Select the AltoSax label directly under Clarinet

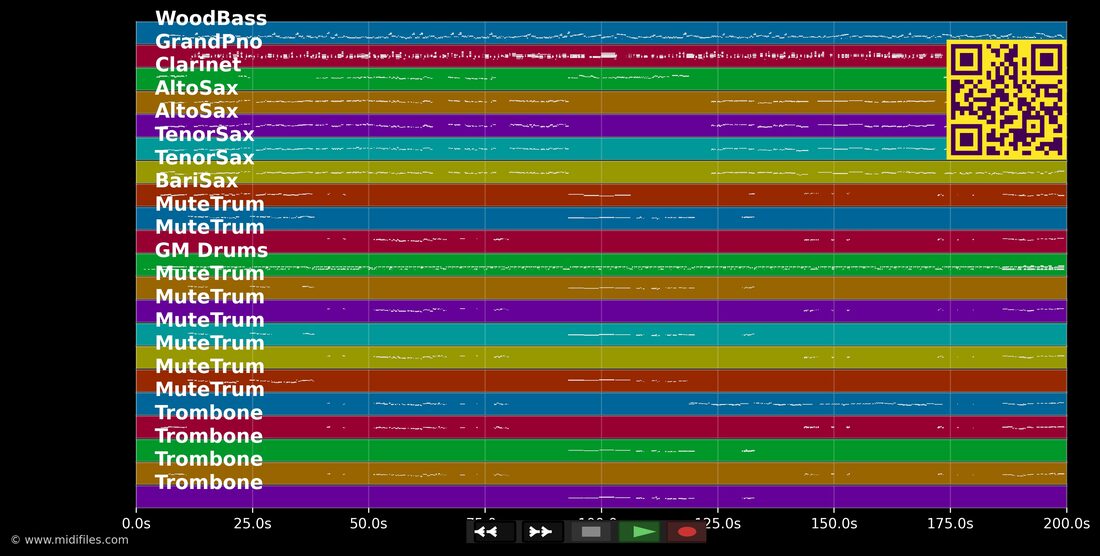(x=196, y=88)
